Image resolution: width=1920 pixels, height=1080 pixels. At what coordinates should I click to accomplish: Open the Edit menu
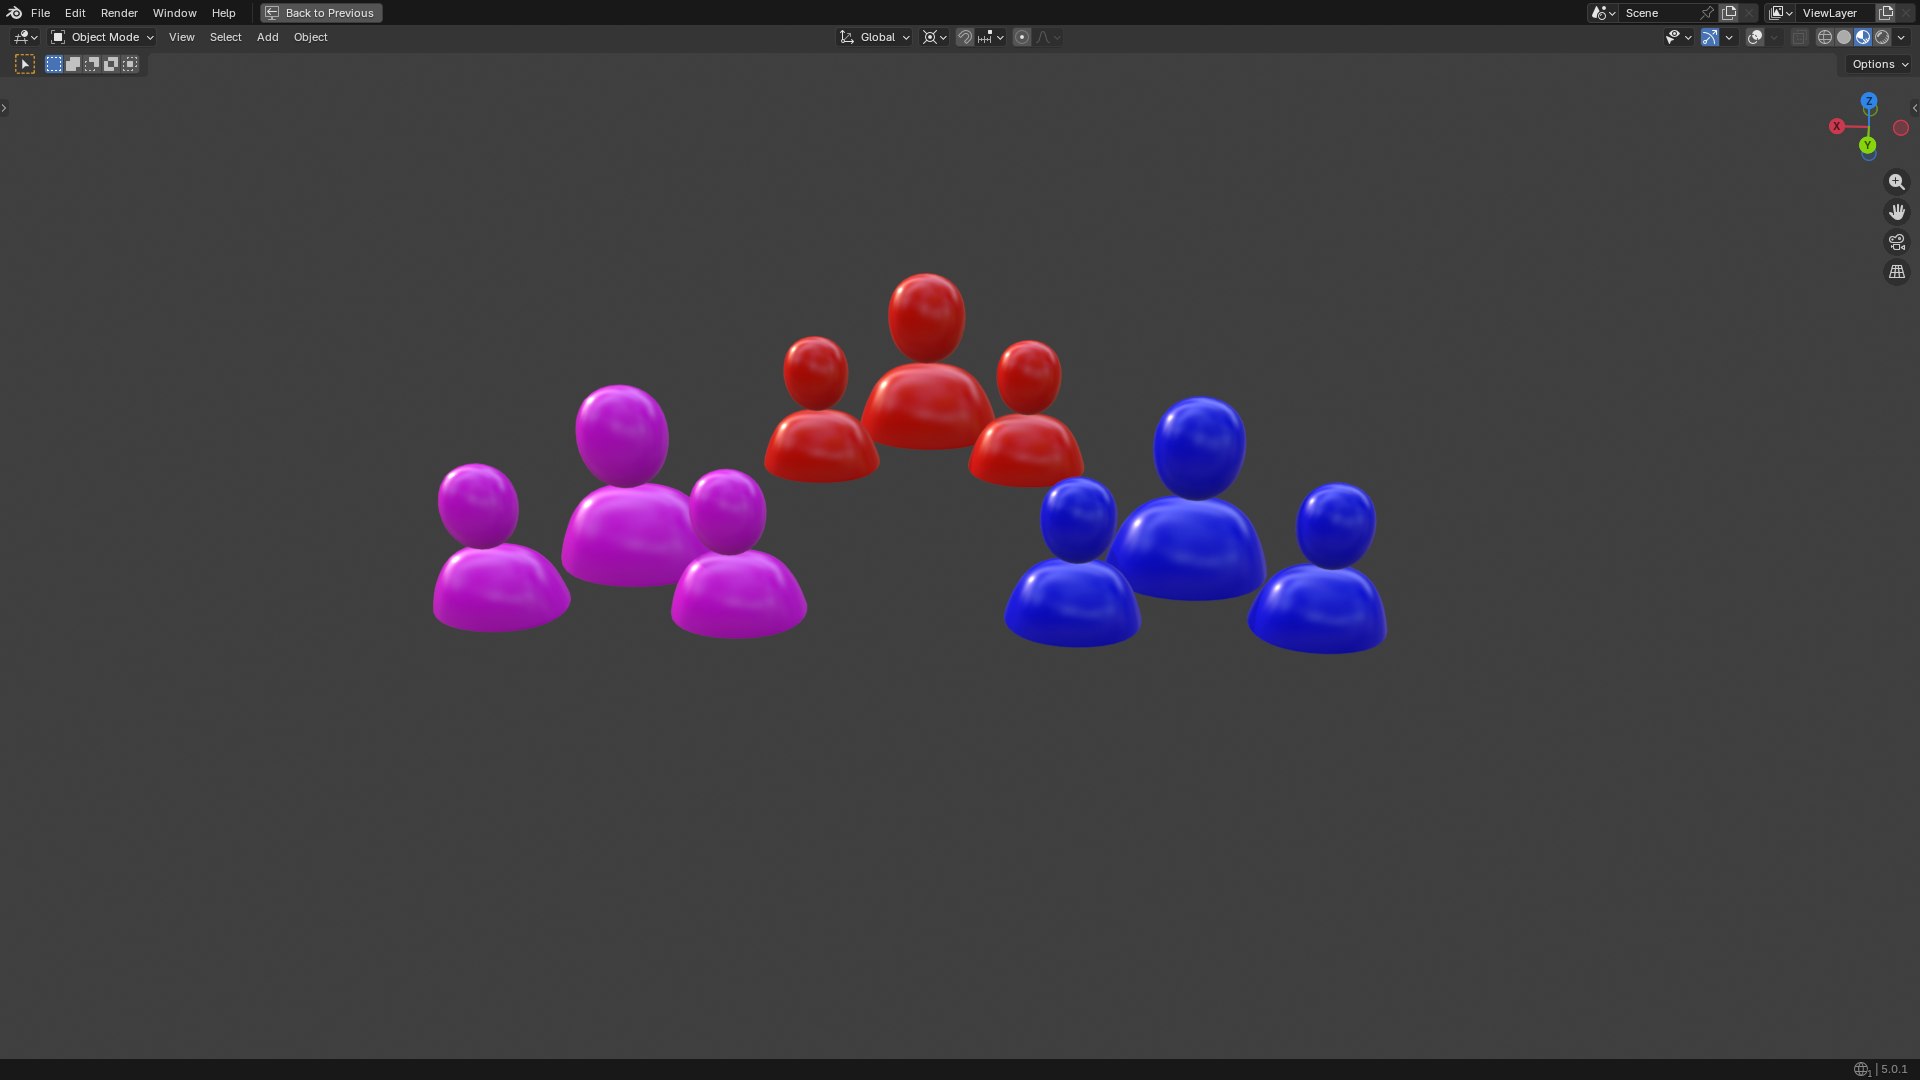(x=75, y=13)
